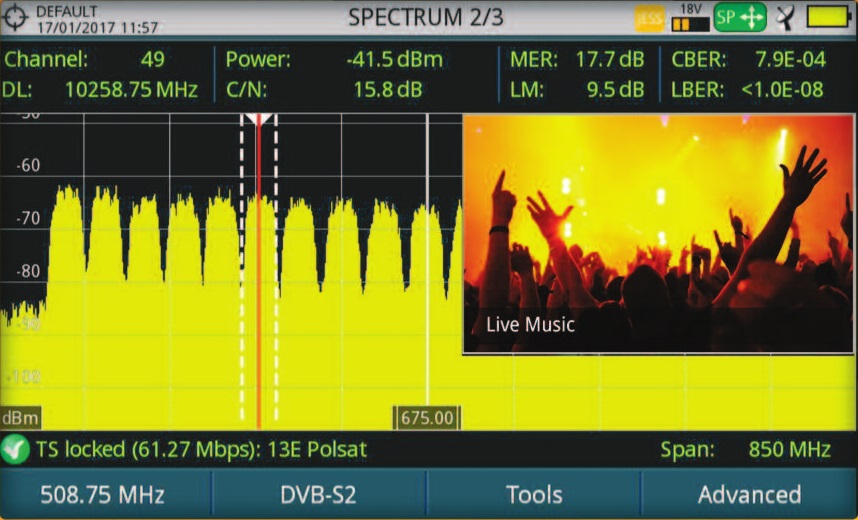This screenshot has width=858, height=520.
Task: Tap the satellite dish band icon
Action: point(786,18)
